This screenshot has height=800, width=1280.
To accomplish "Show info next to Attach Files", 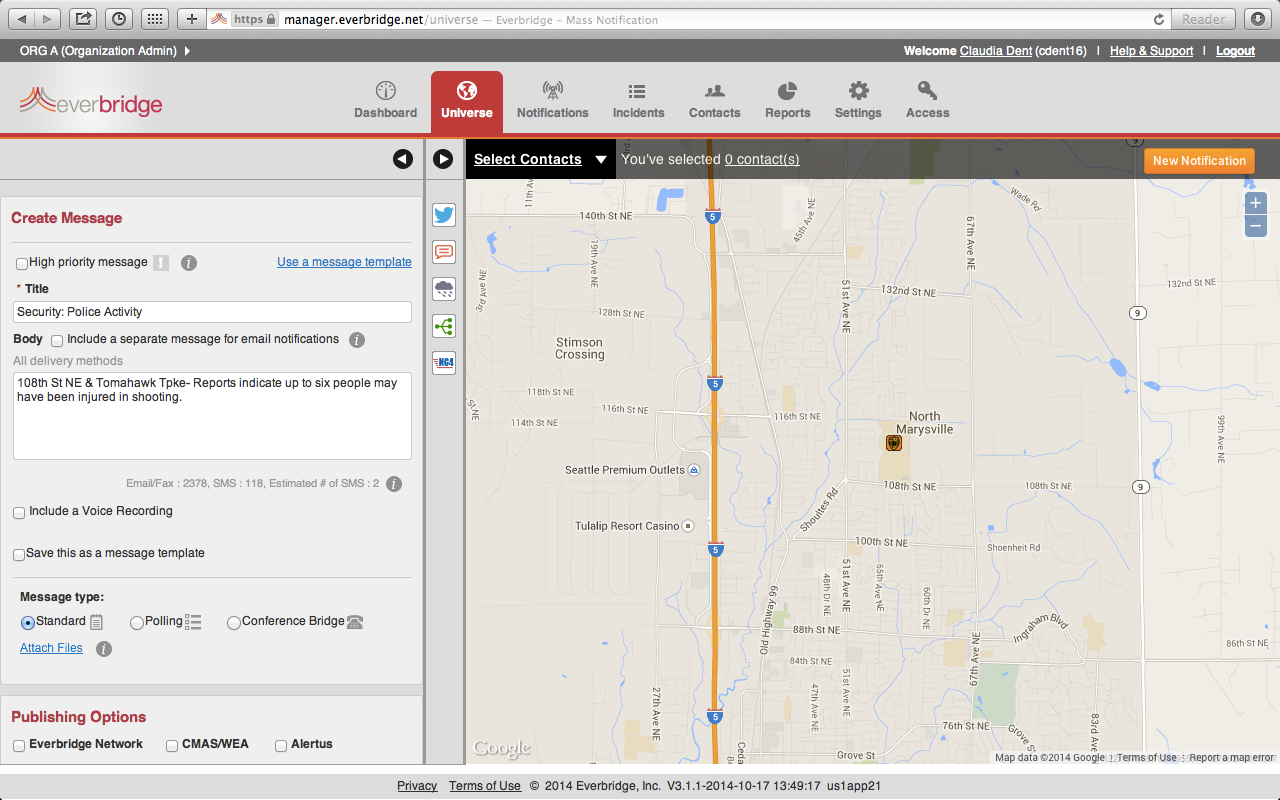I will click(x=104, y=649).
